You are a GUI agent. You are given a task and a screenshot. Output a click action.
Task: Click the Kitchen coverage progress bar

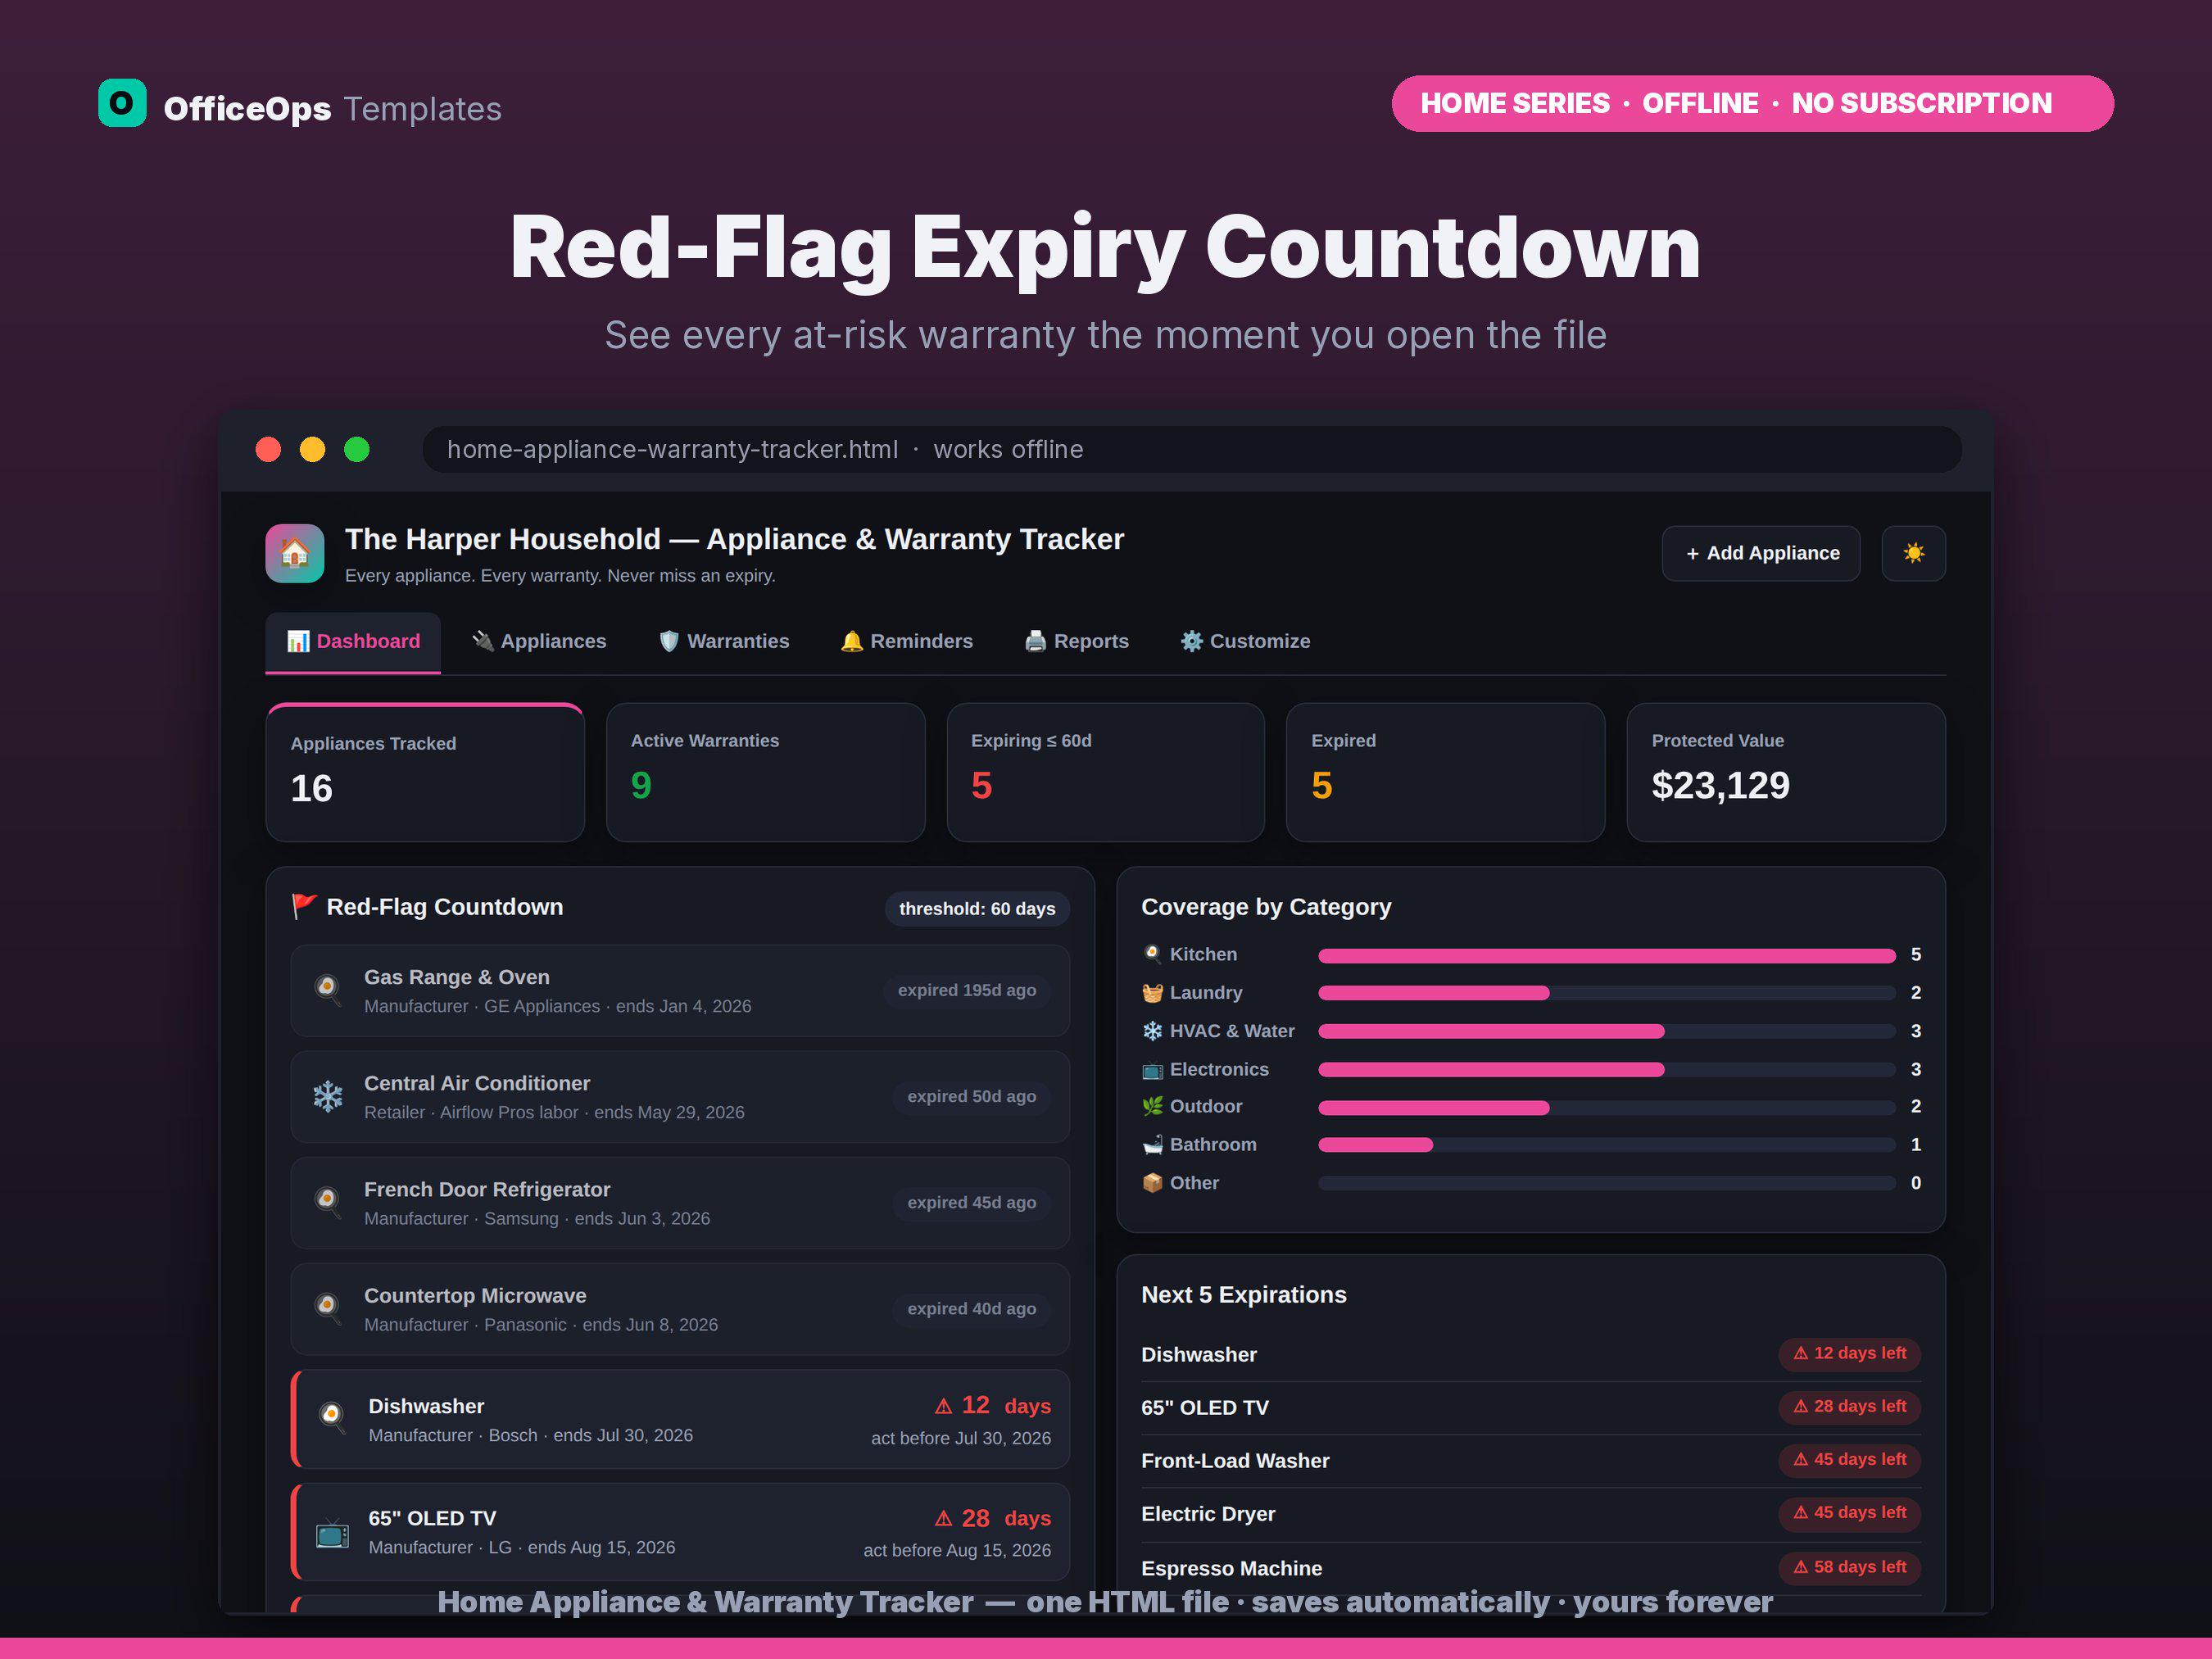1606,956
